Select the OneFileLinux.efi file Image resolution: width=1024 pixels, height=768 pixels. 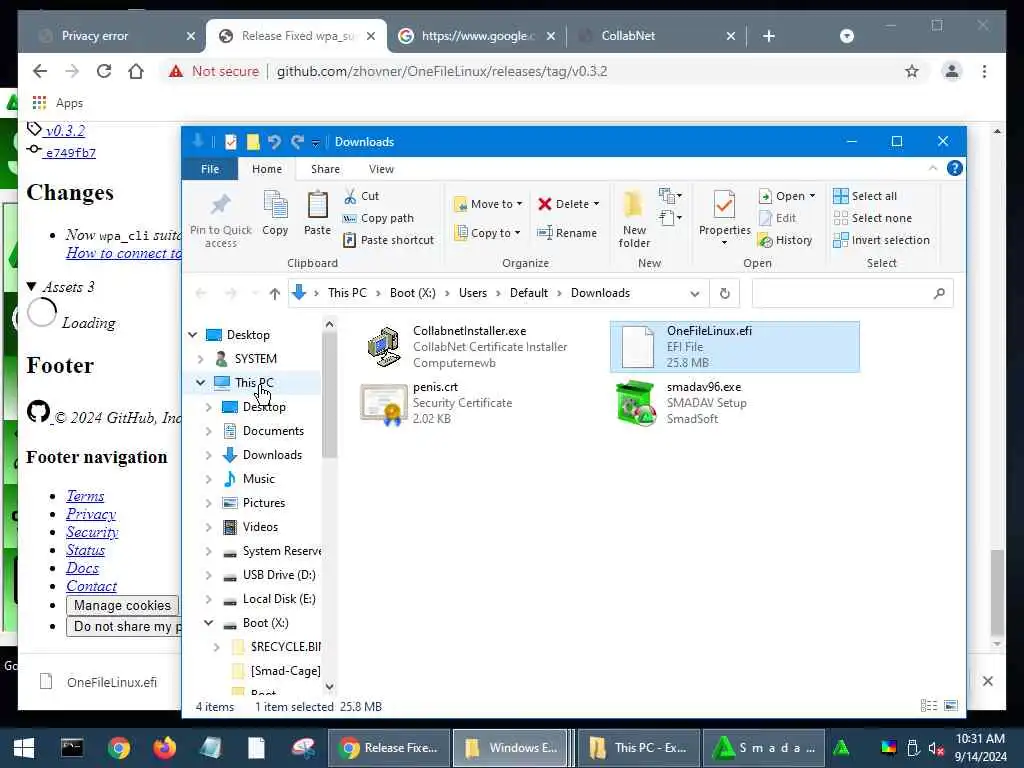[x=735, y=347]
